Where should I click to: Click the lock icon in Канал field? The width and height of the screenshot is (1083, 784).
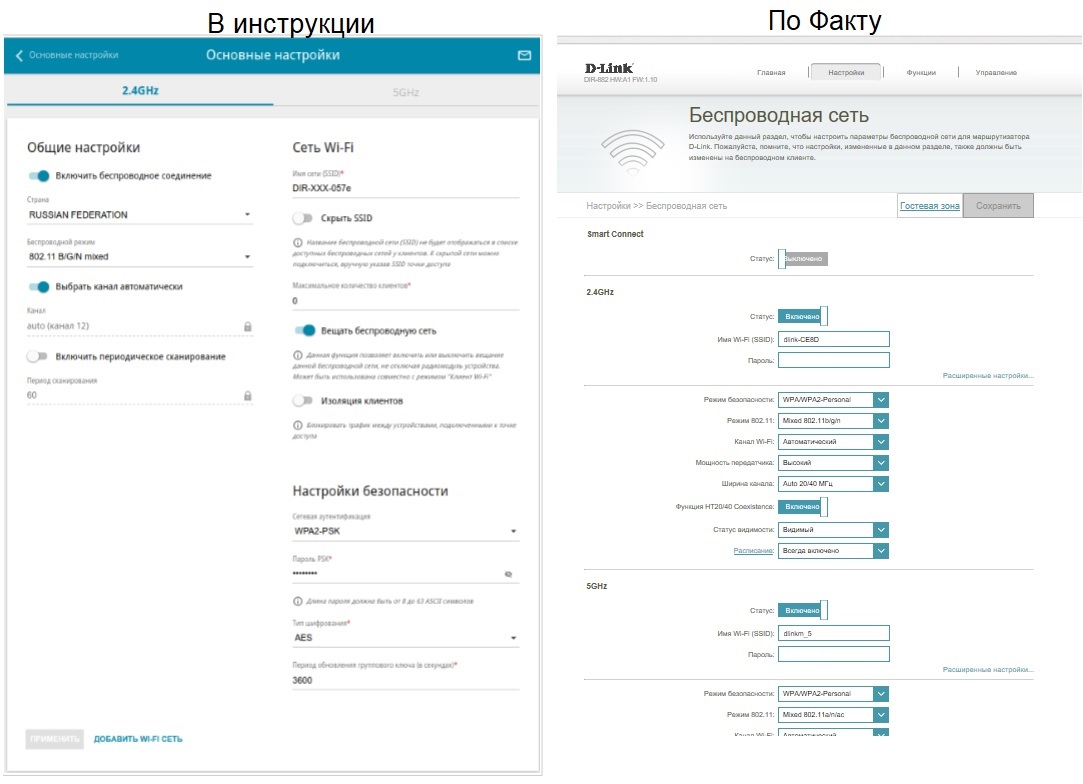point(247,327)
